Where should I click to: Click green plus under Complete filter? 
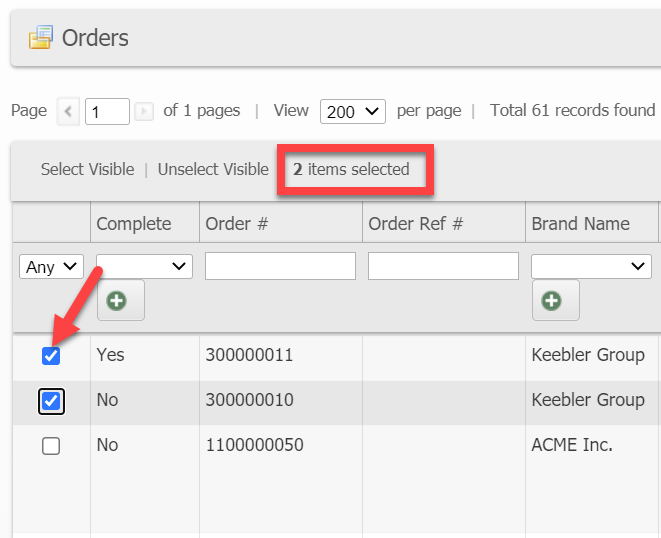(120, 300)
